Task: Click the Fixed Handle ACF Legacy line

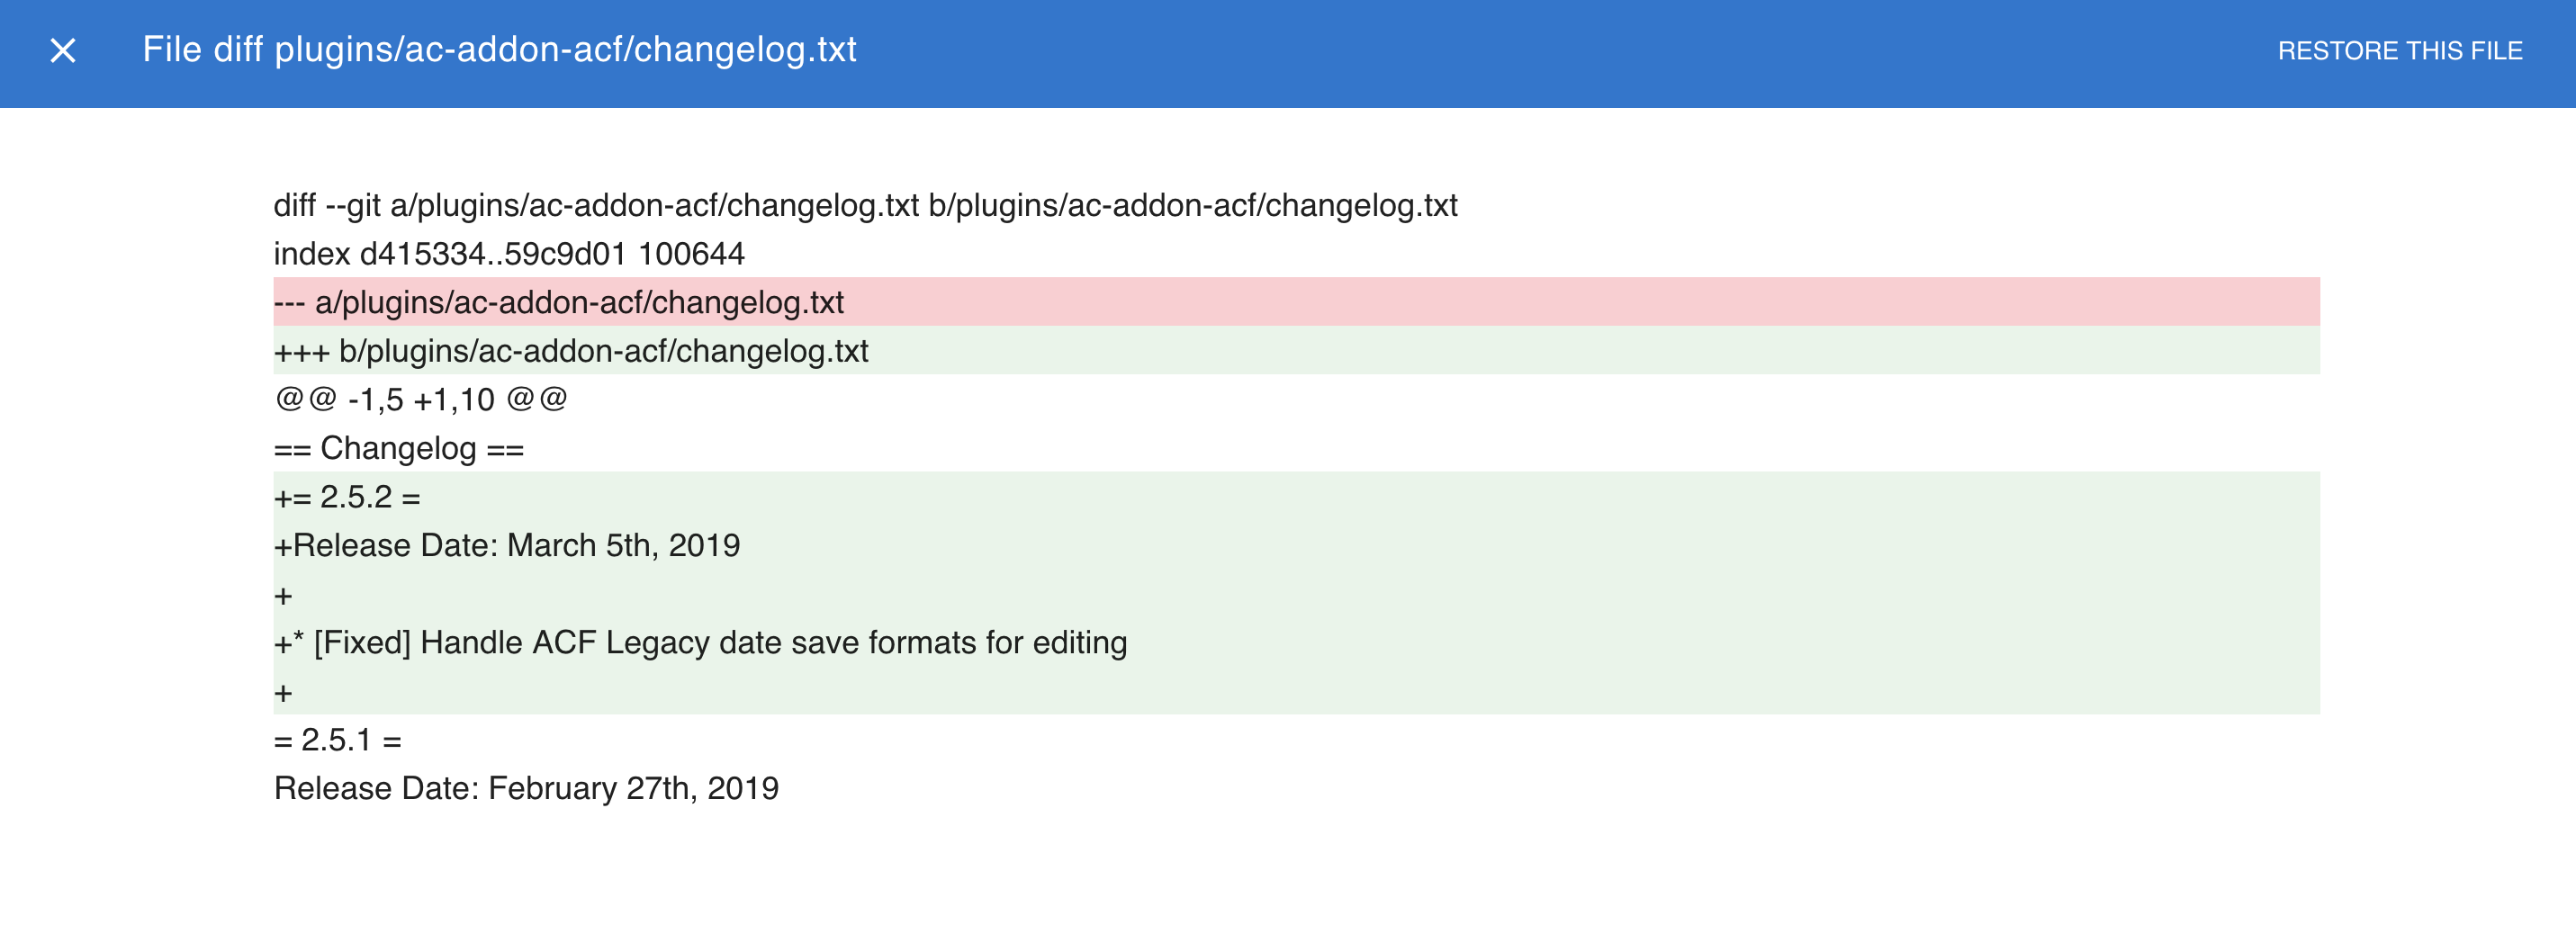Action: [x=700, y=642]
